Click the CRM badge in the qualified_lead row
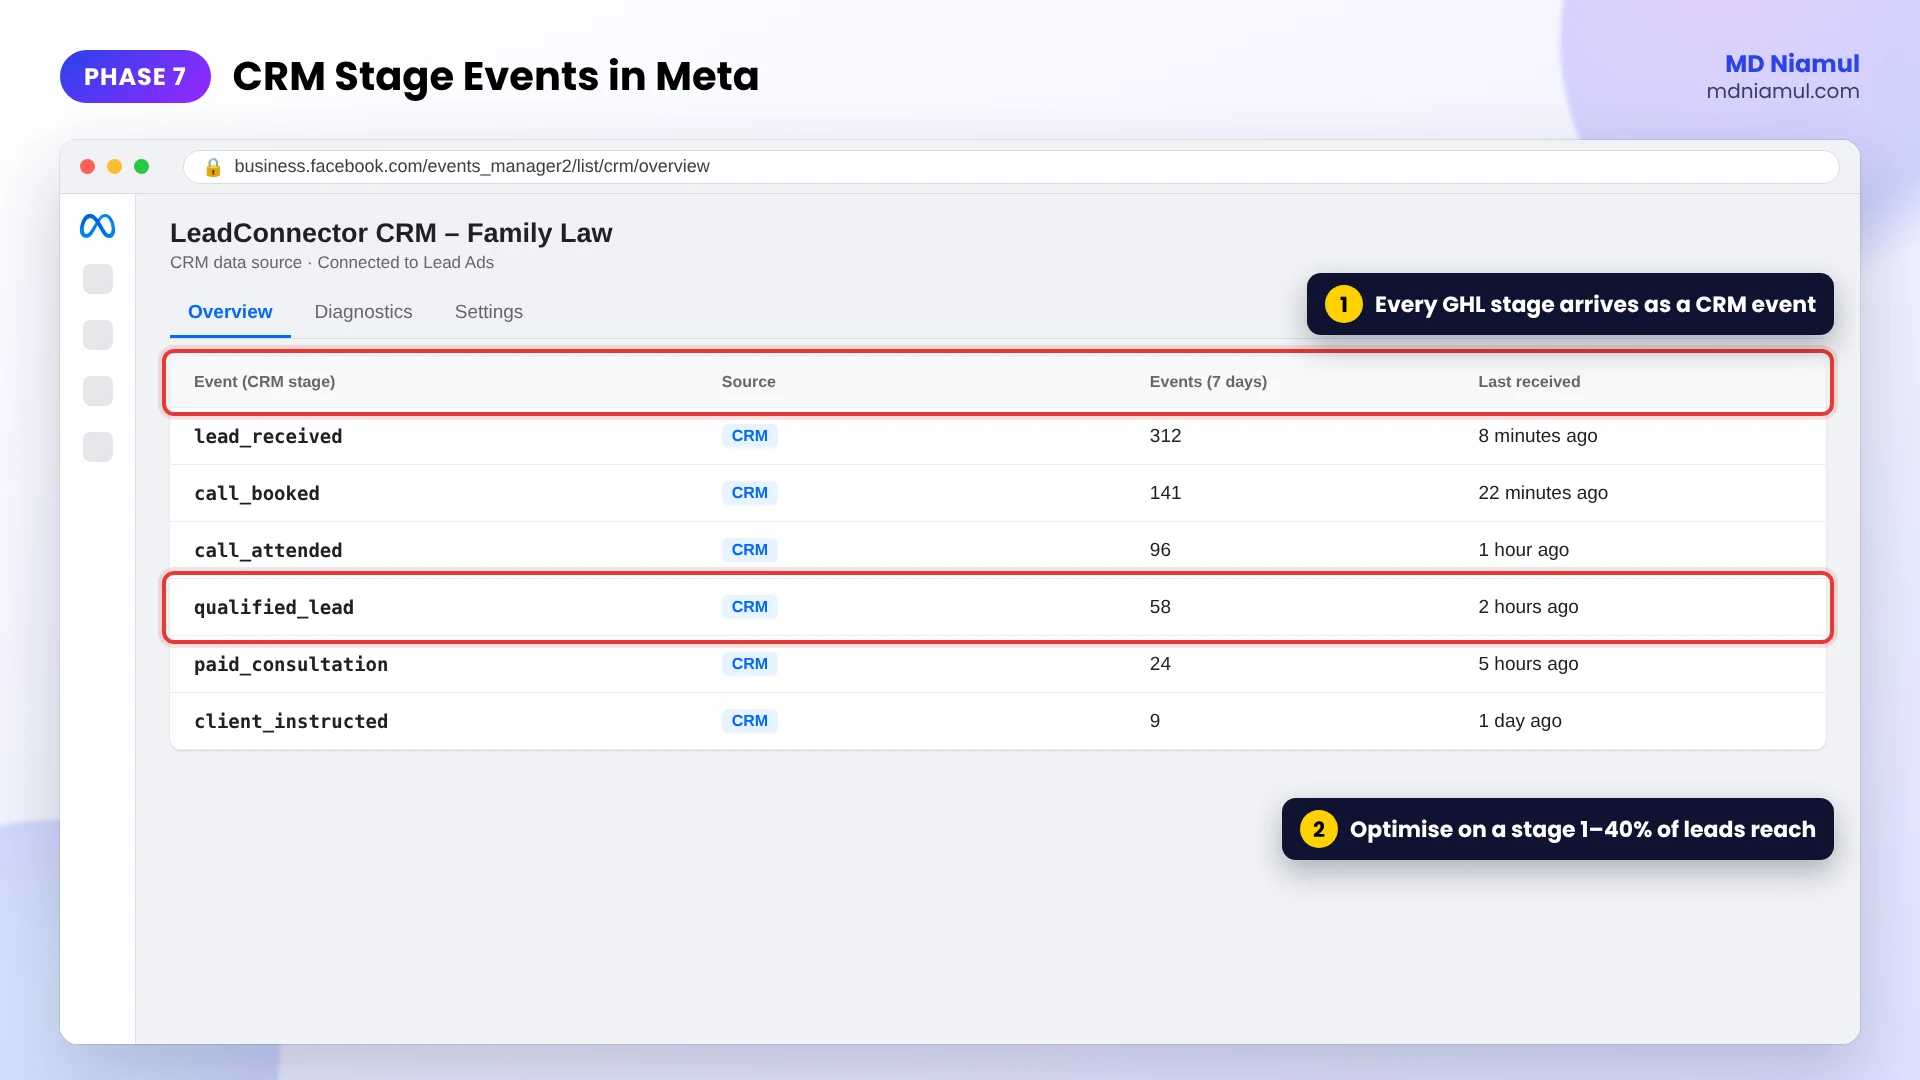 click(x=750, y=607)
